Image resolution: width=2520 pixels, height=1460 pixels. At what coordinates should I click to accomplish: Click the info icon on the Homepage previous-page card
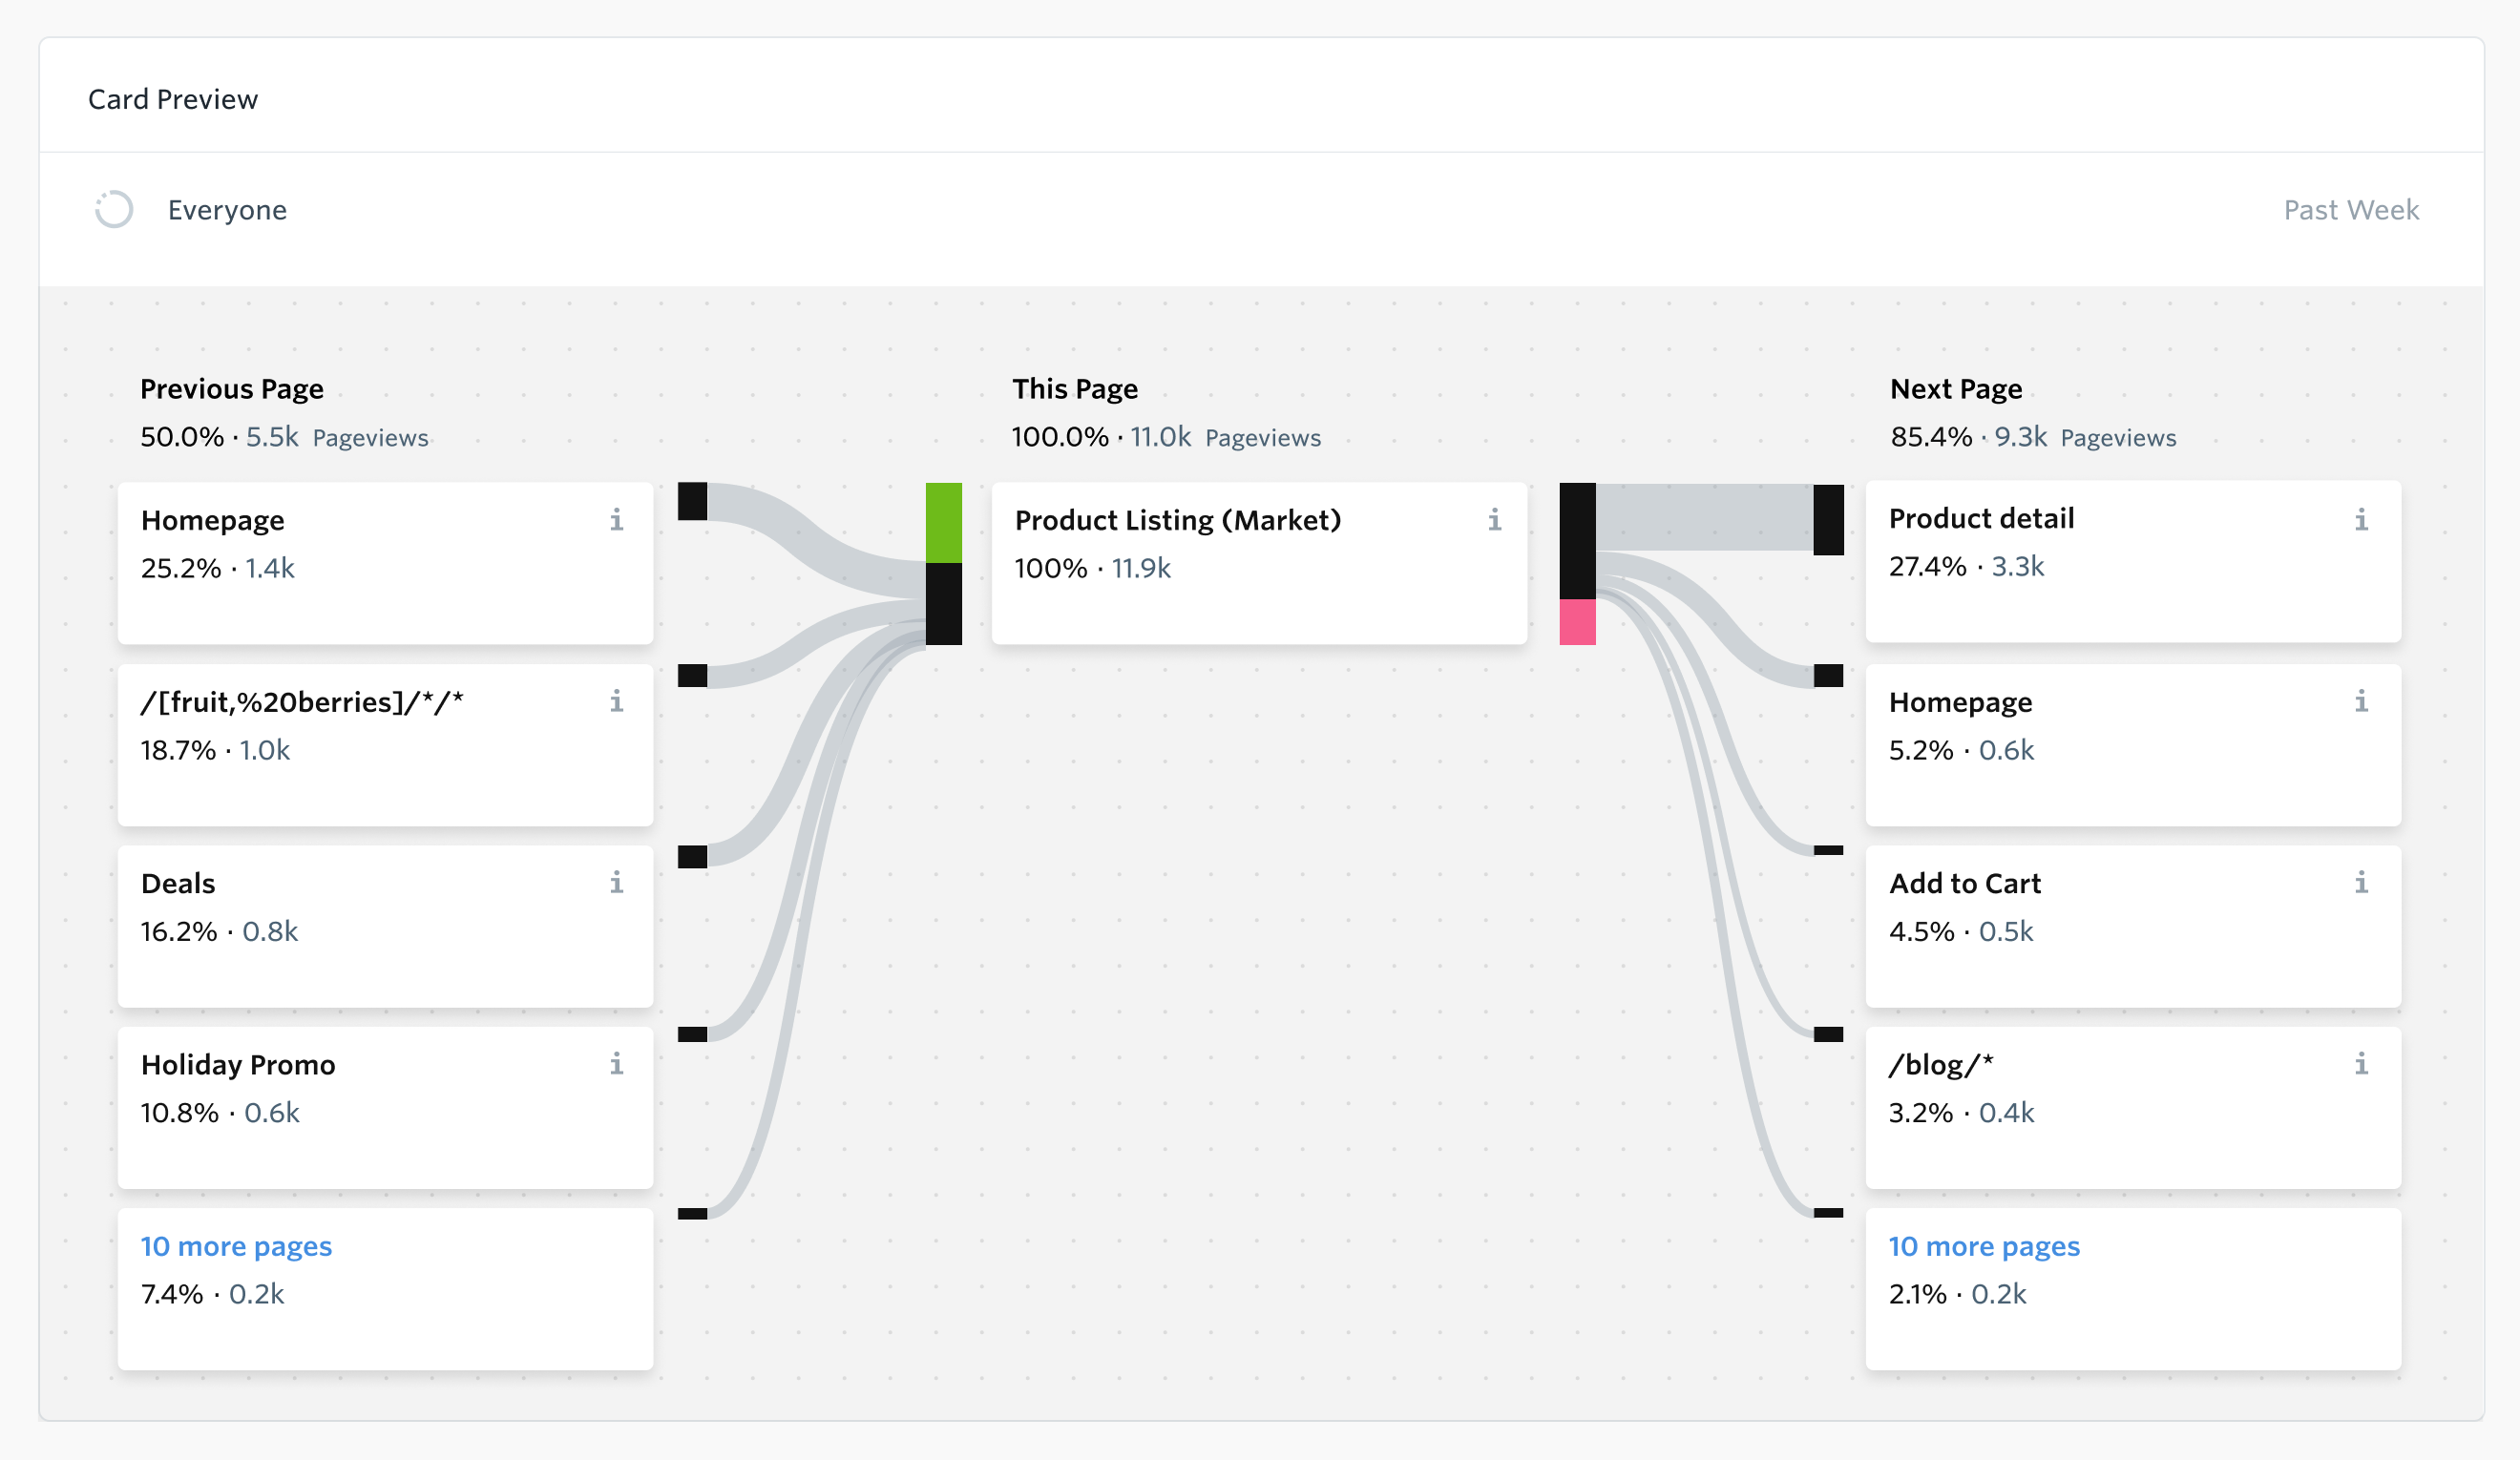617,520
